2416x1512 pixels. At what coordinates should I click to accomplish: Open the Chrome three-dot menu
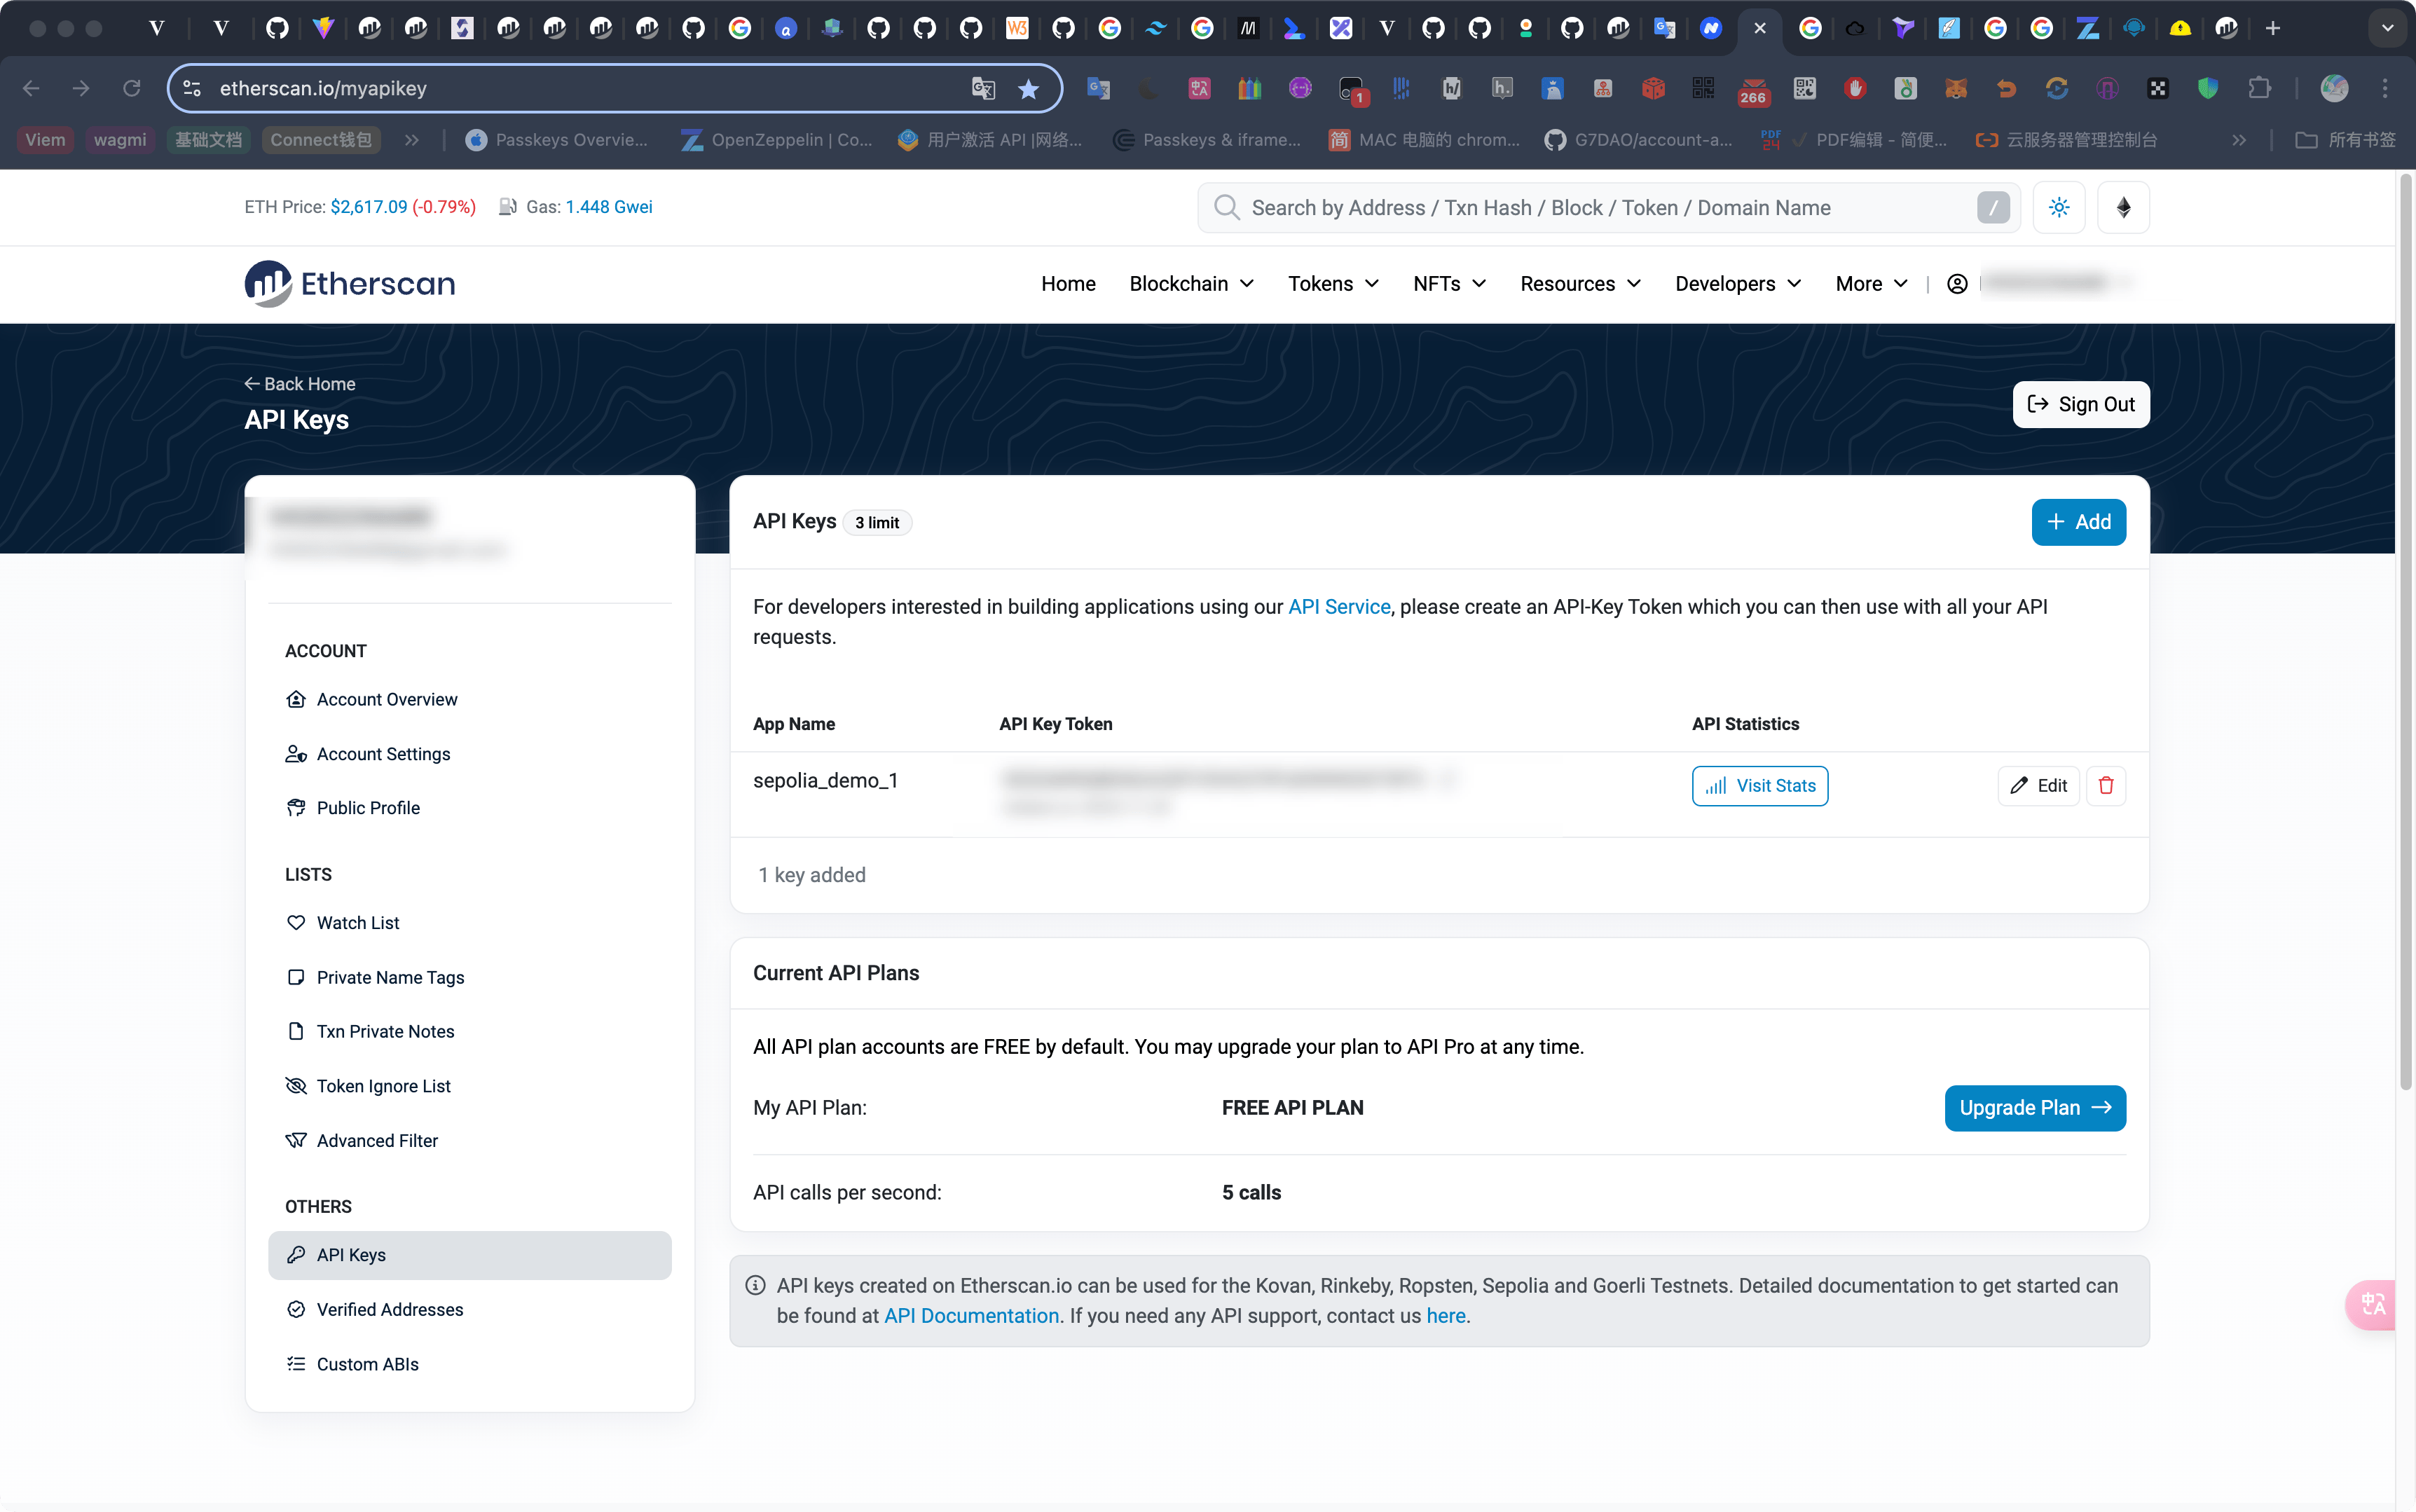coord(2385,89)
